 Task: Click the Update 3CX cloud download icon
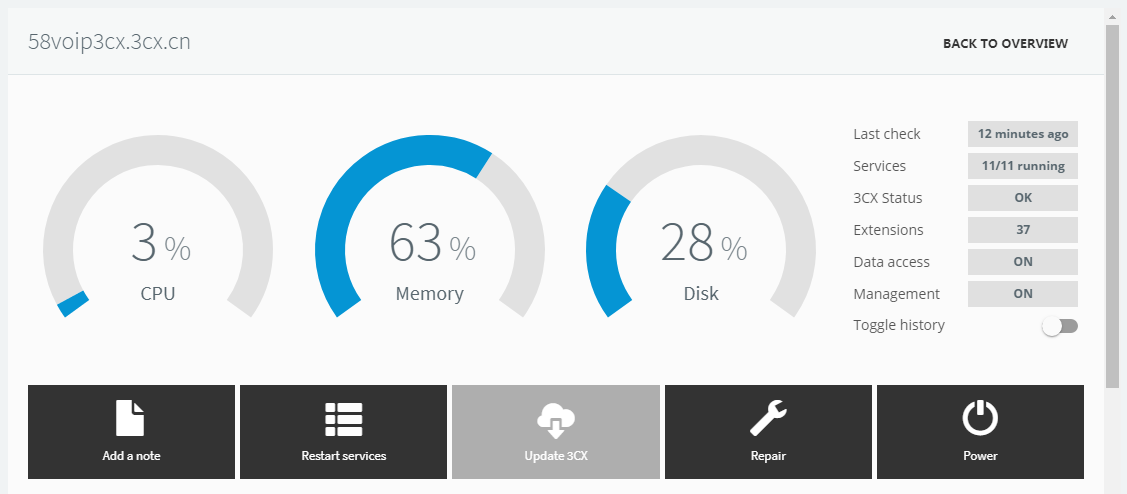click(x=556, y=420)
